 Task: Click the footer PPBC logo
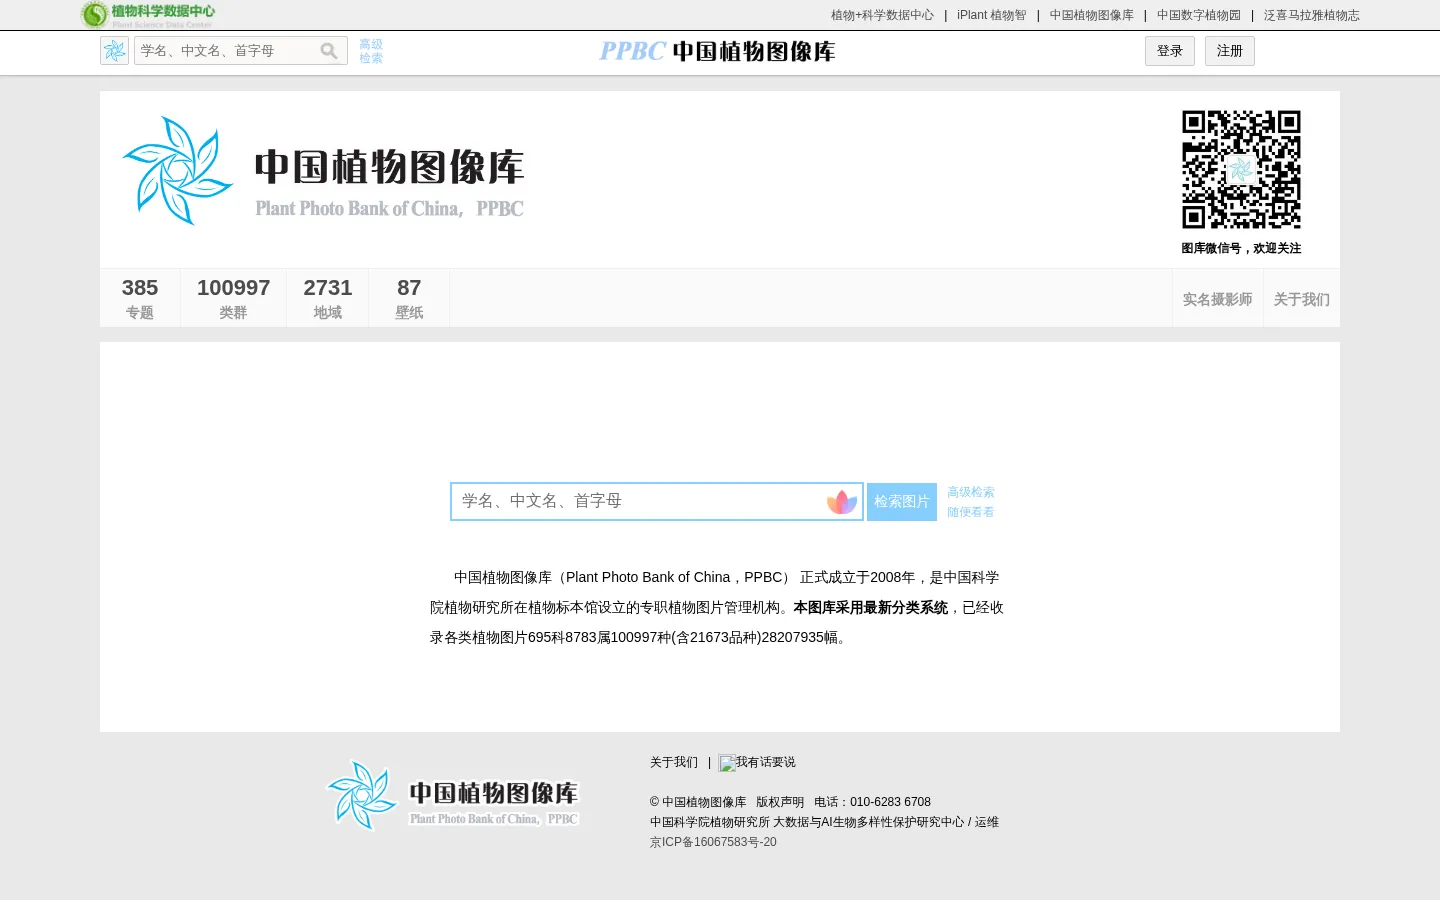(x=453, y=795)
